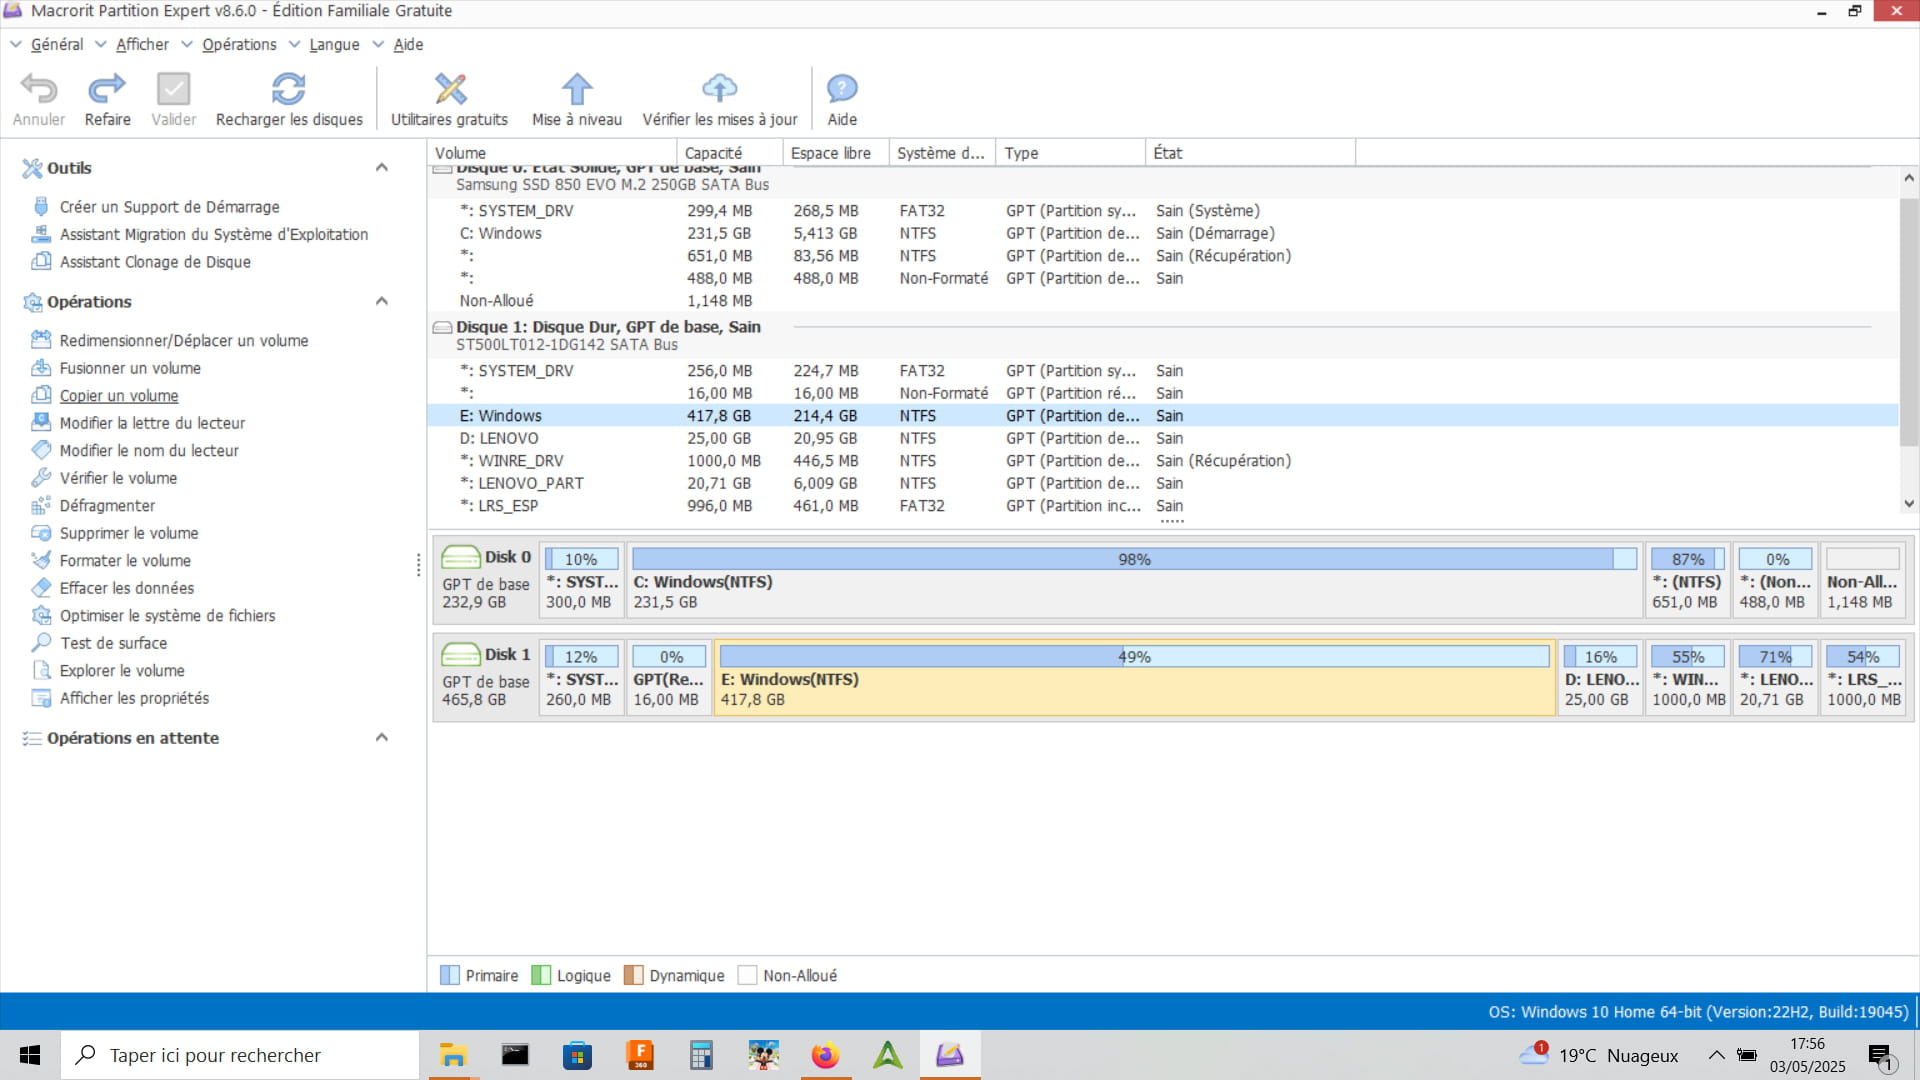Select D: LENO... 25,00 GB partition block
This screenshot has width=1920, height=1080.
click(x=1601, y=677)
